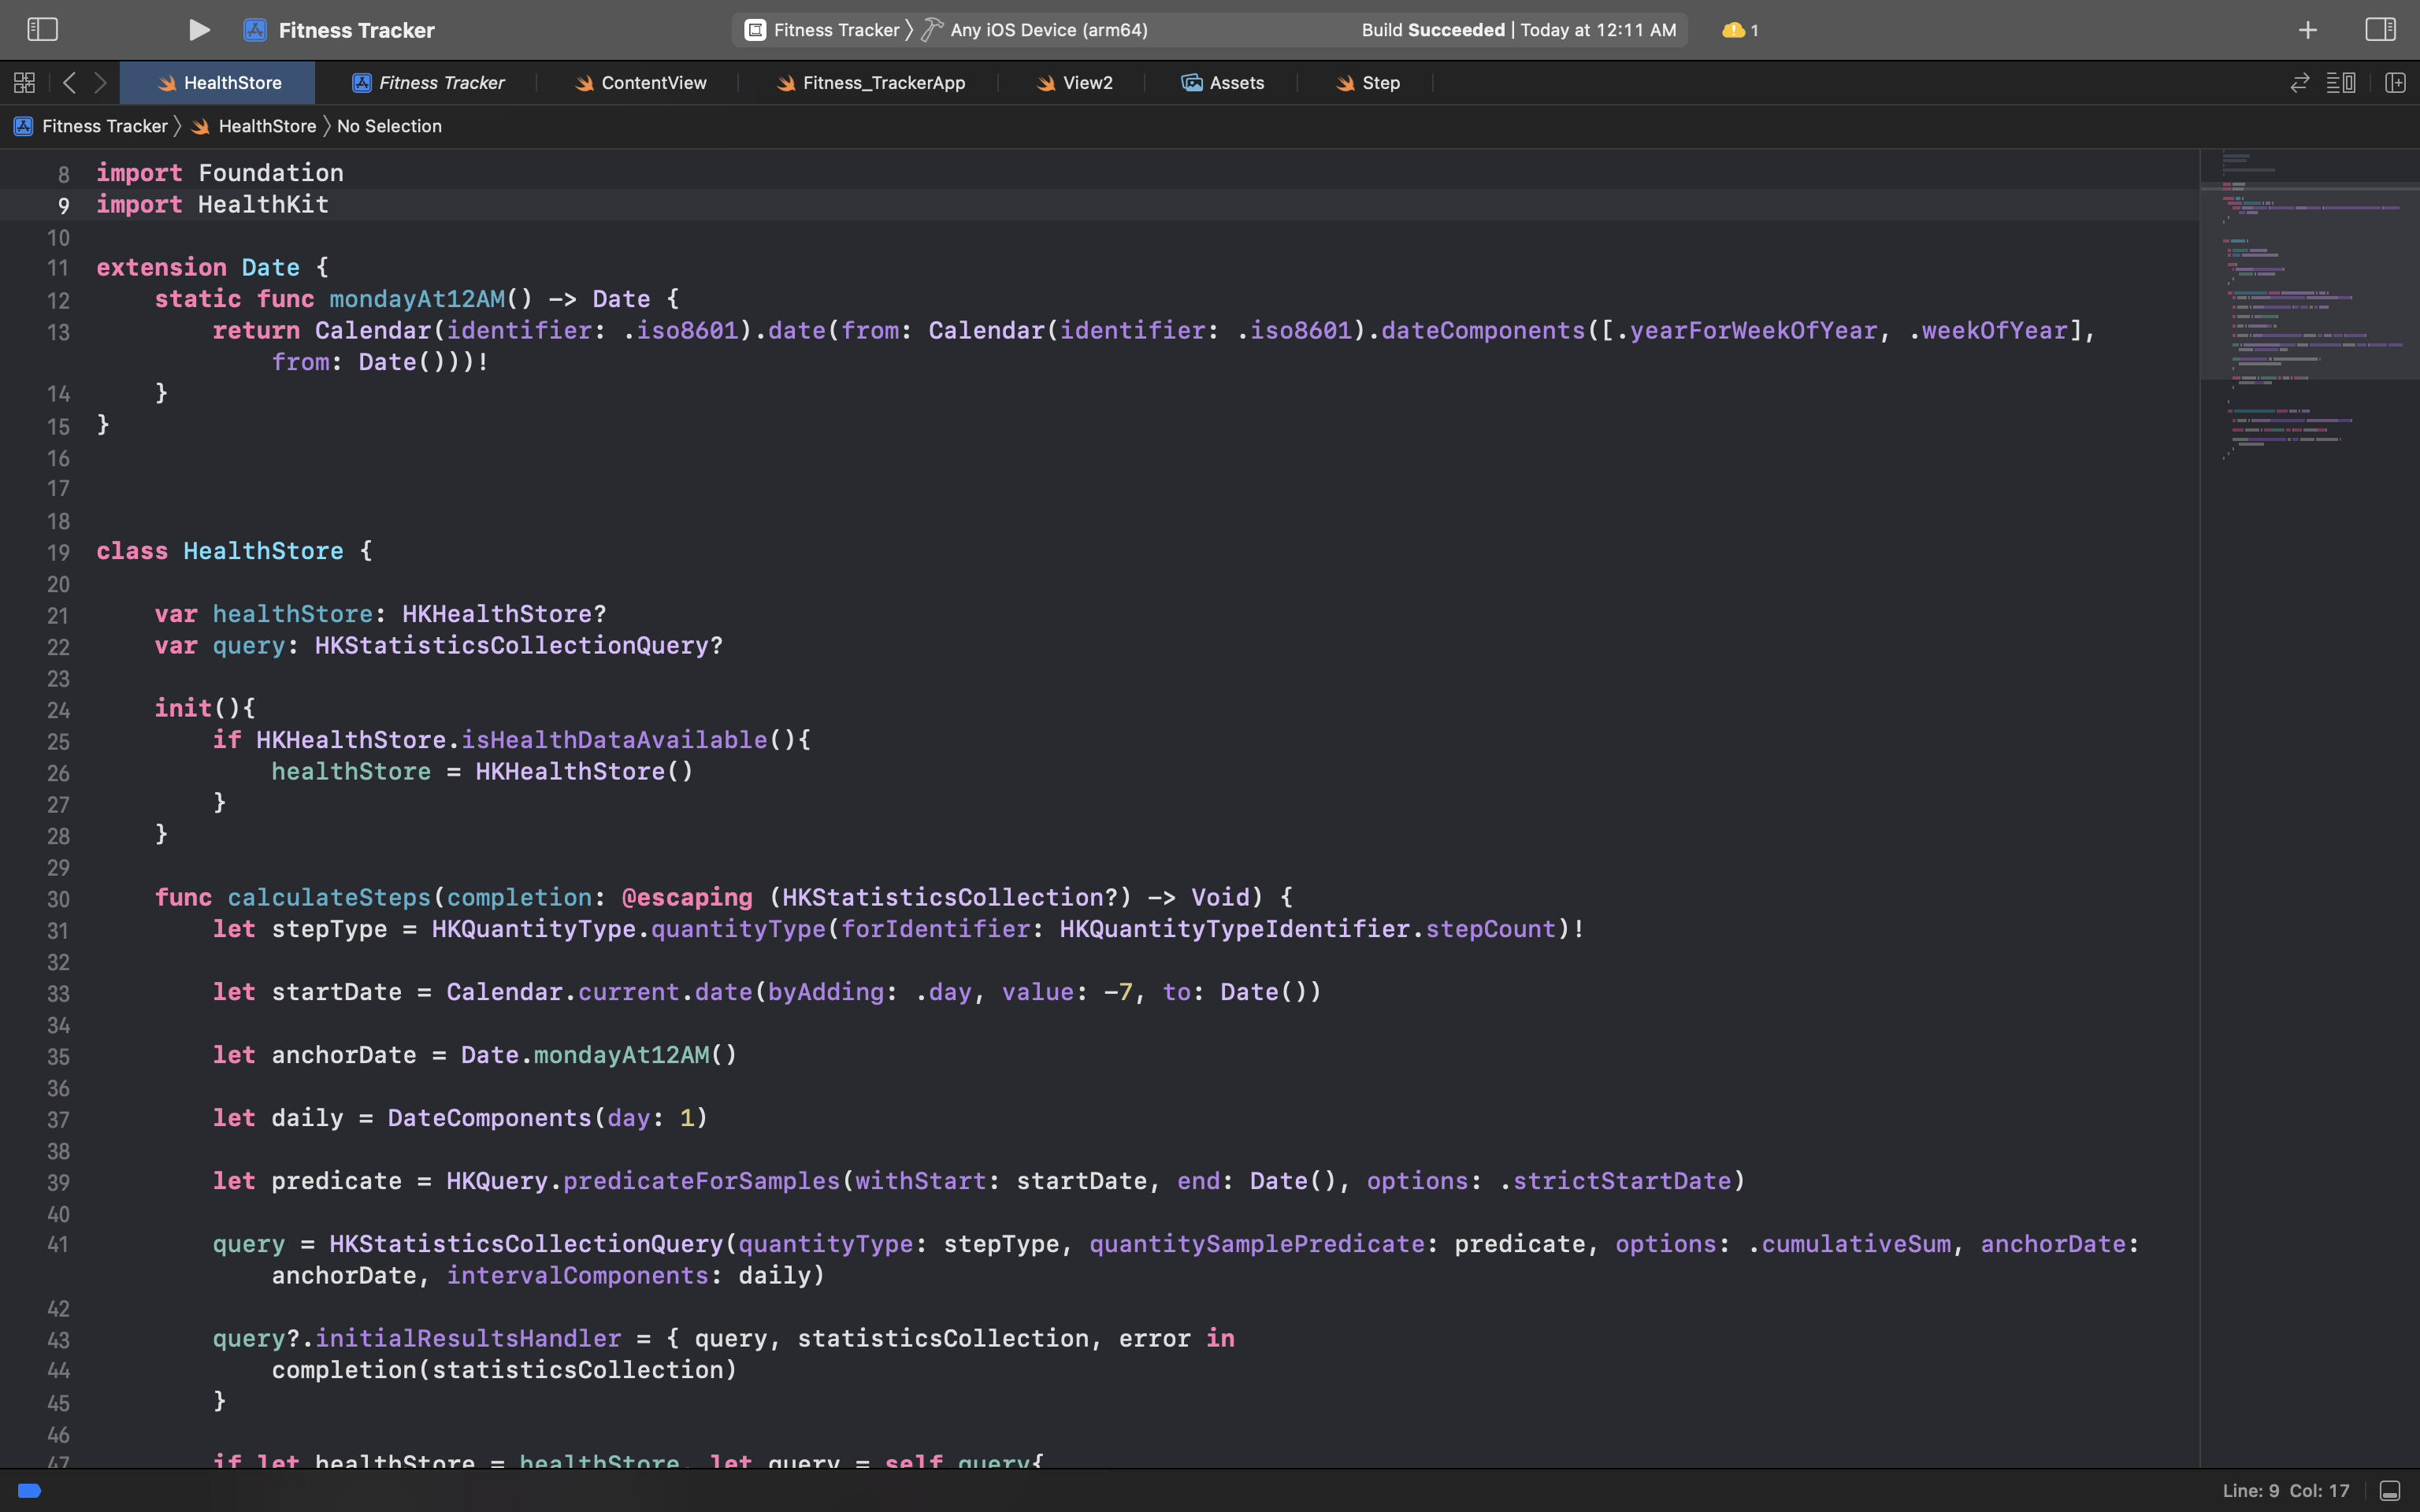Click 'extension Date' on line 11
This screenshot has height=1512, width=2420.
point(198,267)
